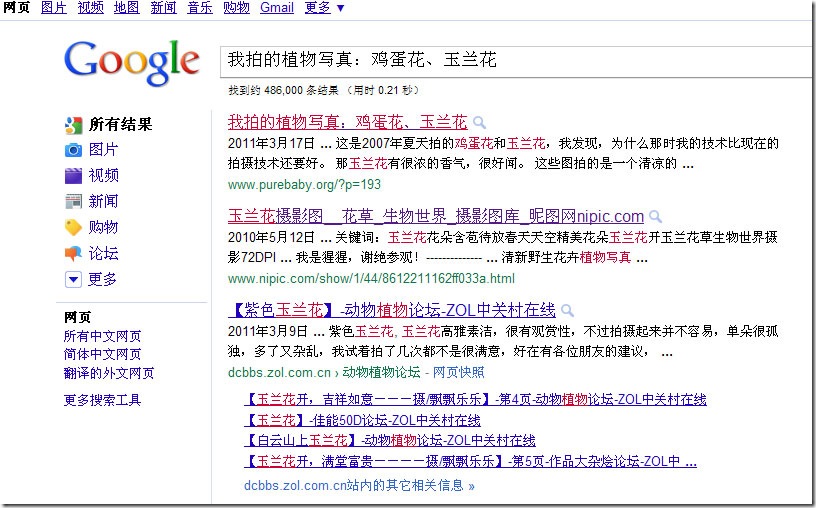Open sublink 【玉兰花】-佳能50D论坛
This screenshot has height=508, width=816.
pyautogui.click(x=363, y=421)
